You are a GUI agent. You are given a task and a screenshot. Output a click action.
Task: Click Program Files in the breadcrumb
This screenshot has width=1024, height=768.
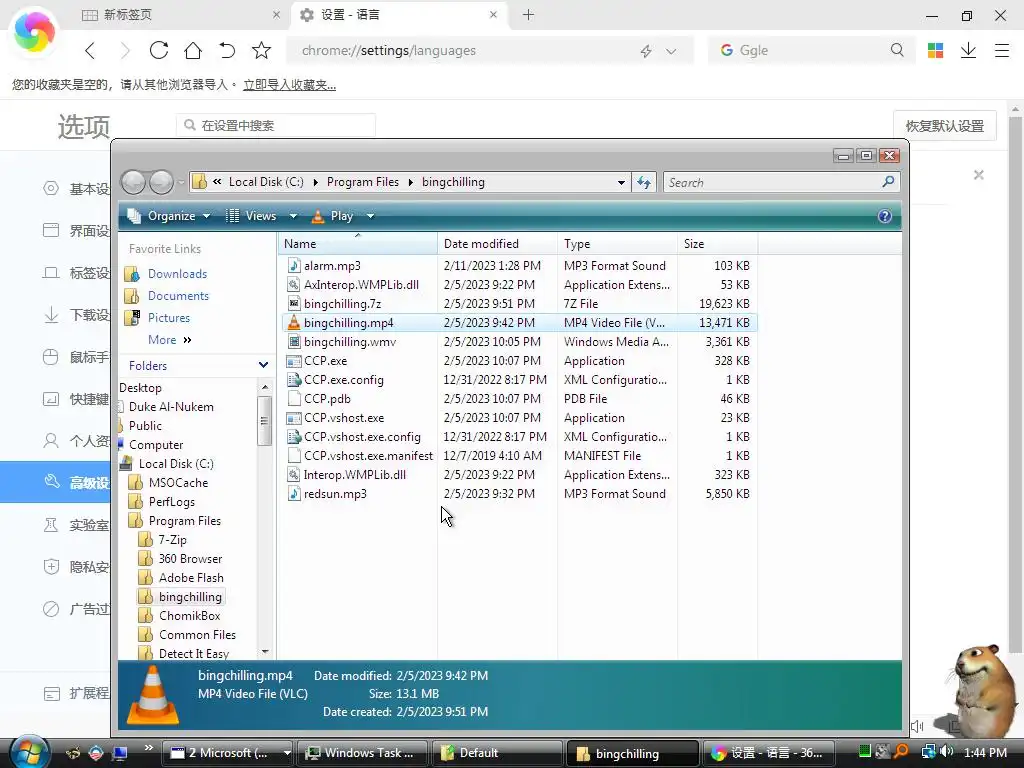362,182
